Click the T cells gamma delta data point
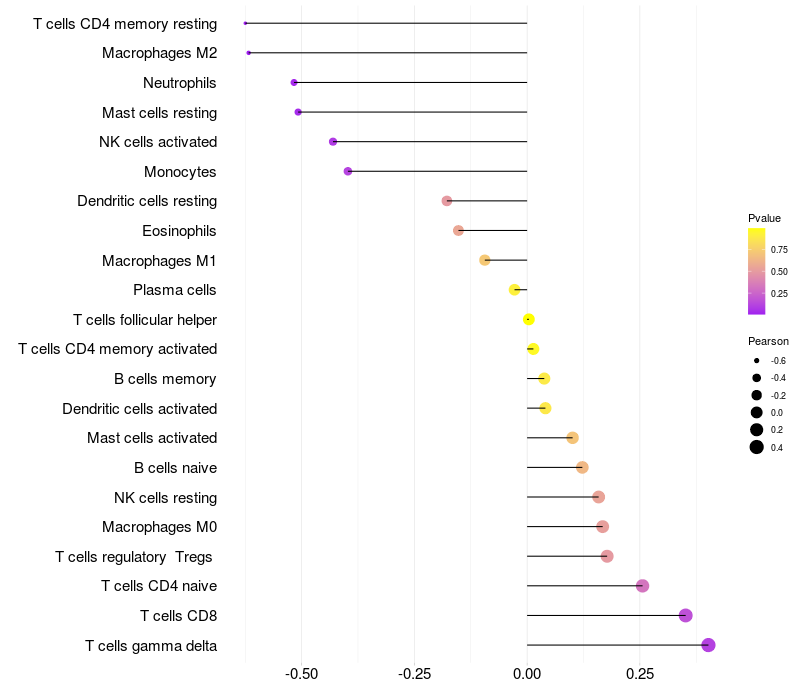This screenshot has height=700, width=800. [708, 645]
